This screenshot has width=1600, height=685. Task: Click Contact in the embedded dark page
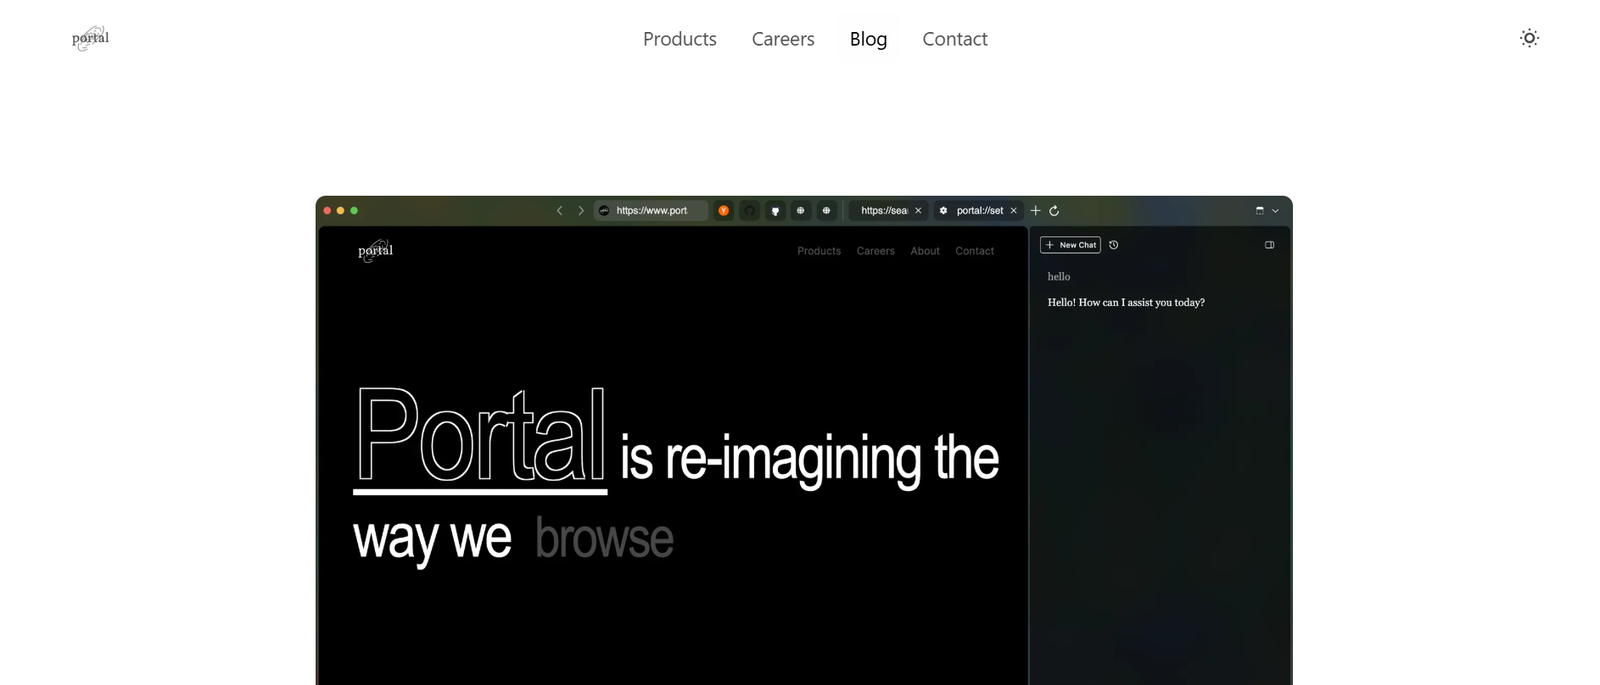(x=974, y=251)
